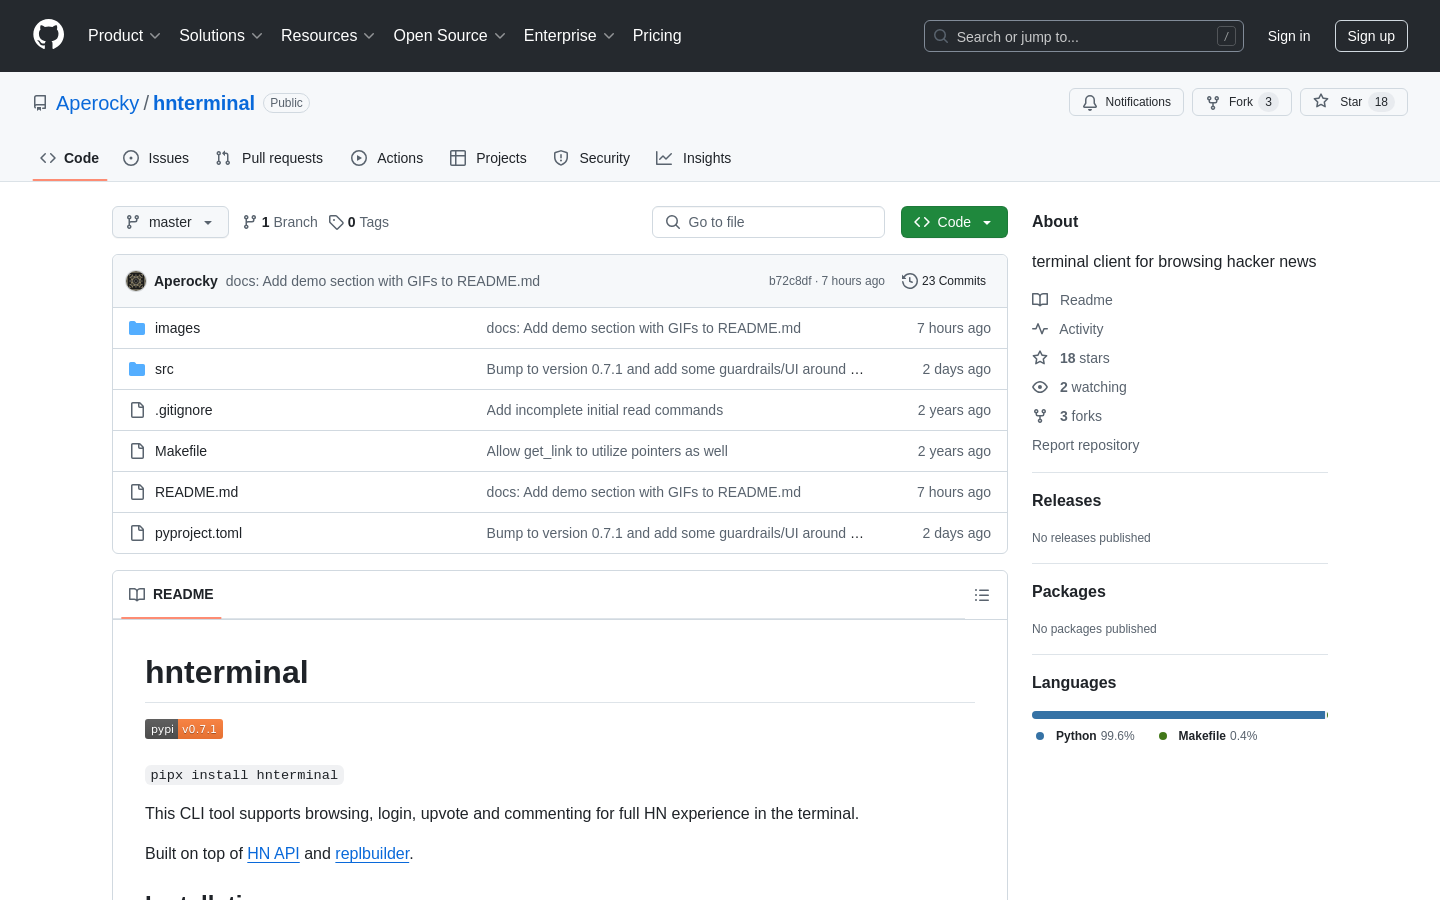Click the eye icon beside 2 watching
Viewport: 1440px width, 900px height.
click(1040, 387)
